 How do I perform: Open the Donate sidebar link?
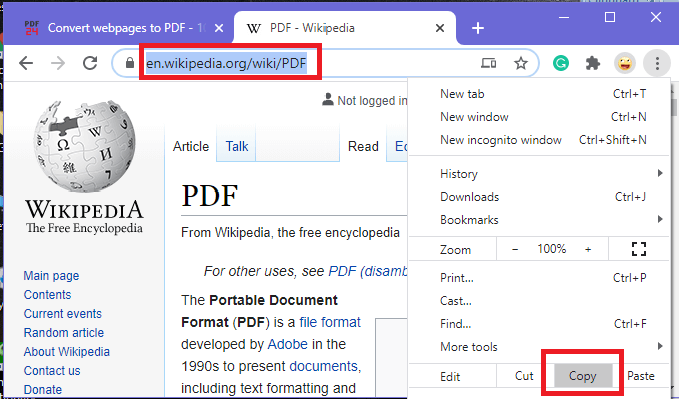coord(42,389)
